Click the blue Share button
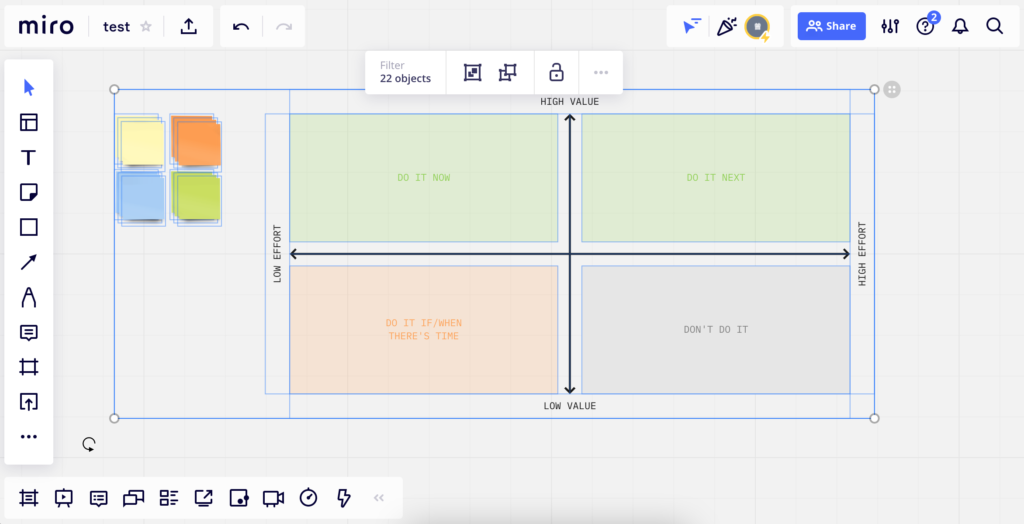Viewport: 1024px width, 524px height. pyautogui.click(x=831, y=26)
